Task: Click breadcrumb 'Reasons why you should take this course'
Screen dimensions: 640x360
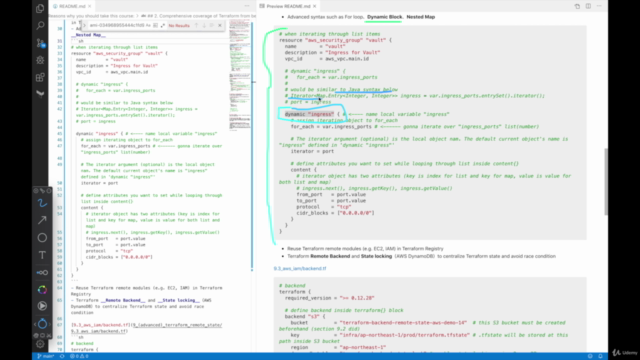Action: tap(92, 16)
